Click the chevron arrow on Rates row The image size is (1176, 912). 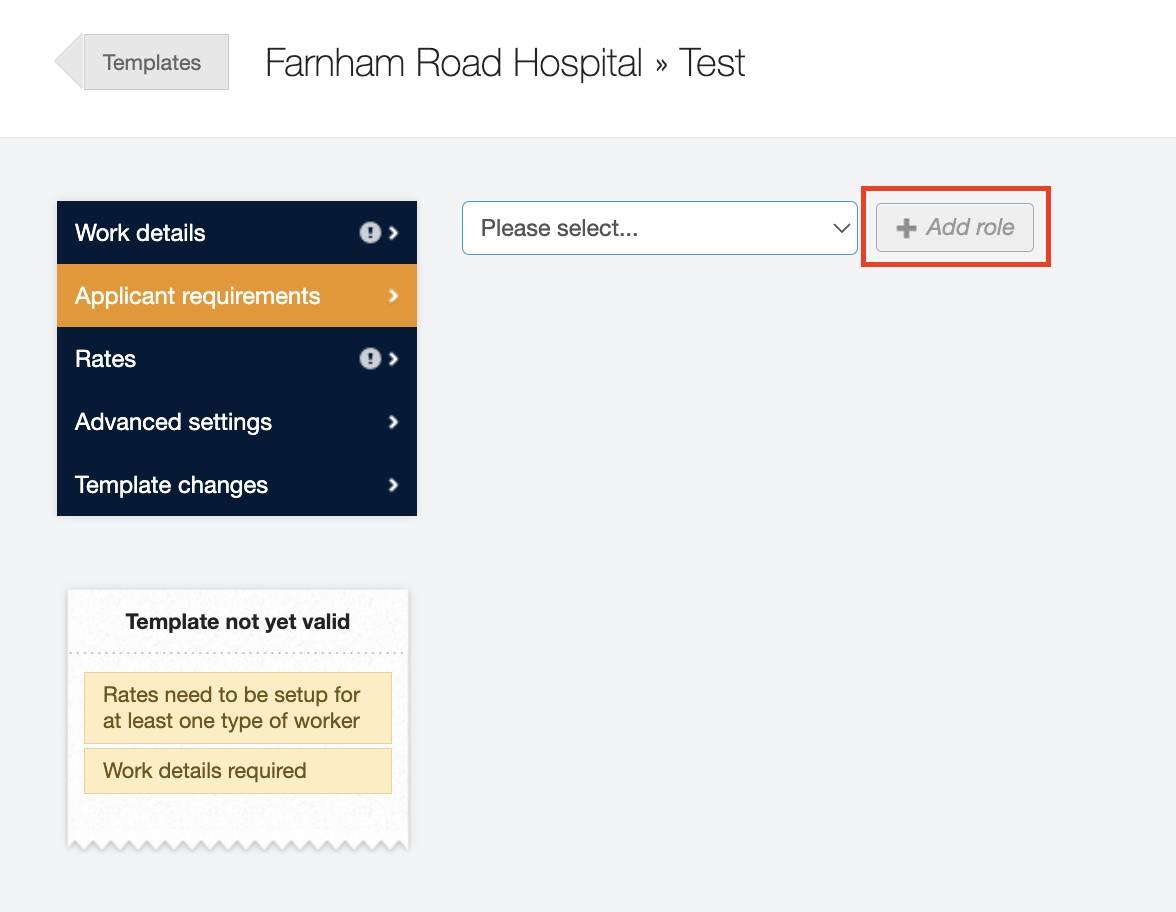[394, 359]
